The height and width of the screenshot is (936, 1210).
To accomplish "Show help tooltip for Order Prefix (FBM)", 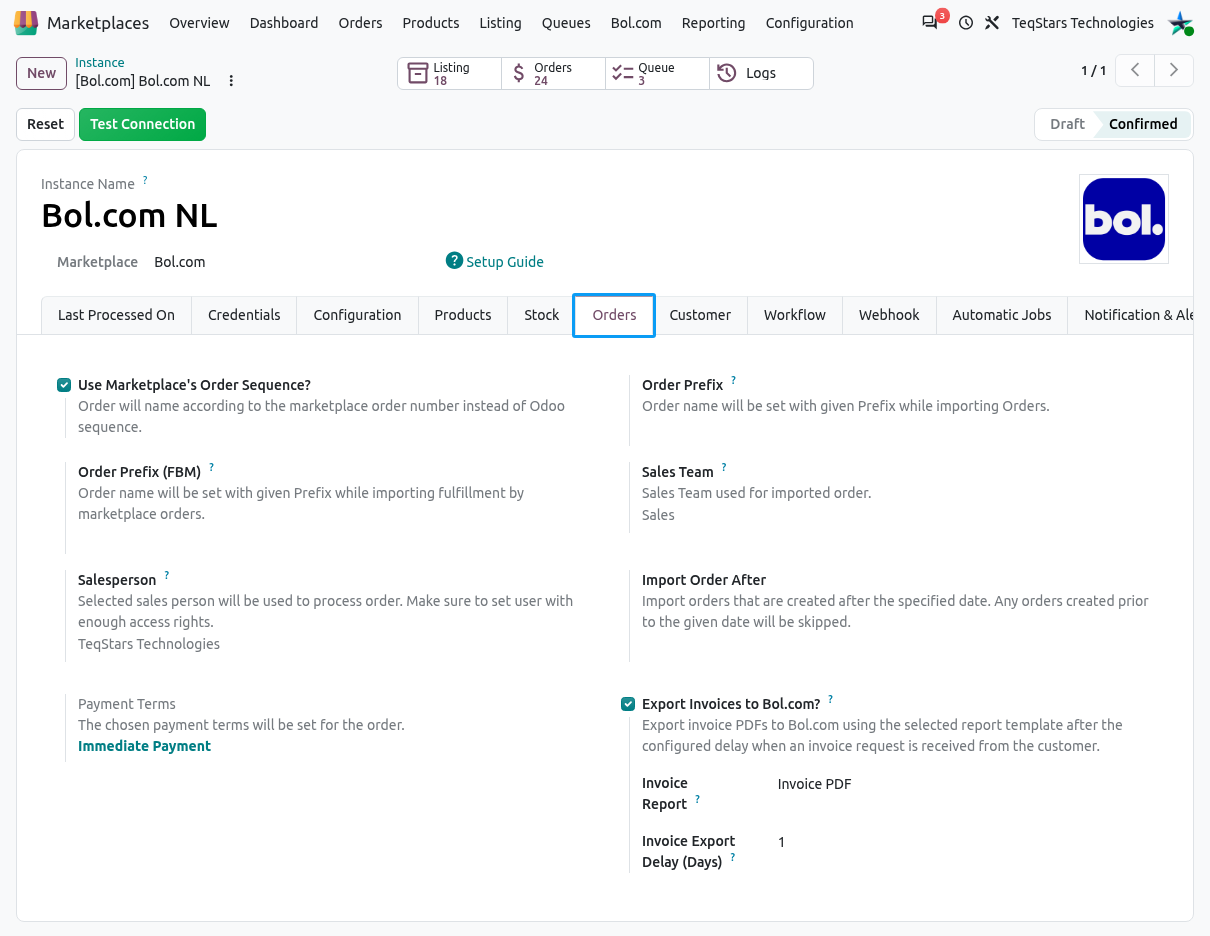I will pos(211,467).
